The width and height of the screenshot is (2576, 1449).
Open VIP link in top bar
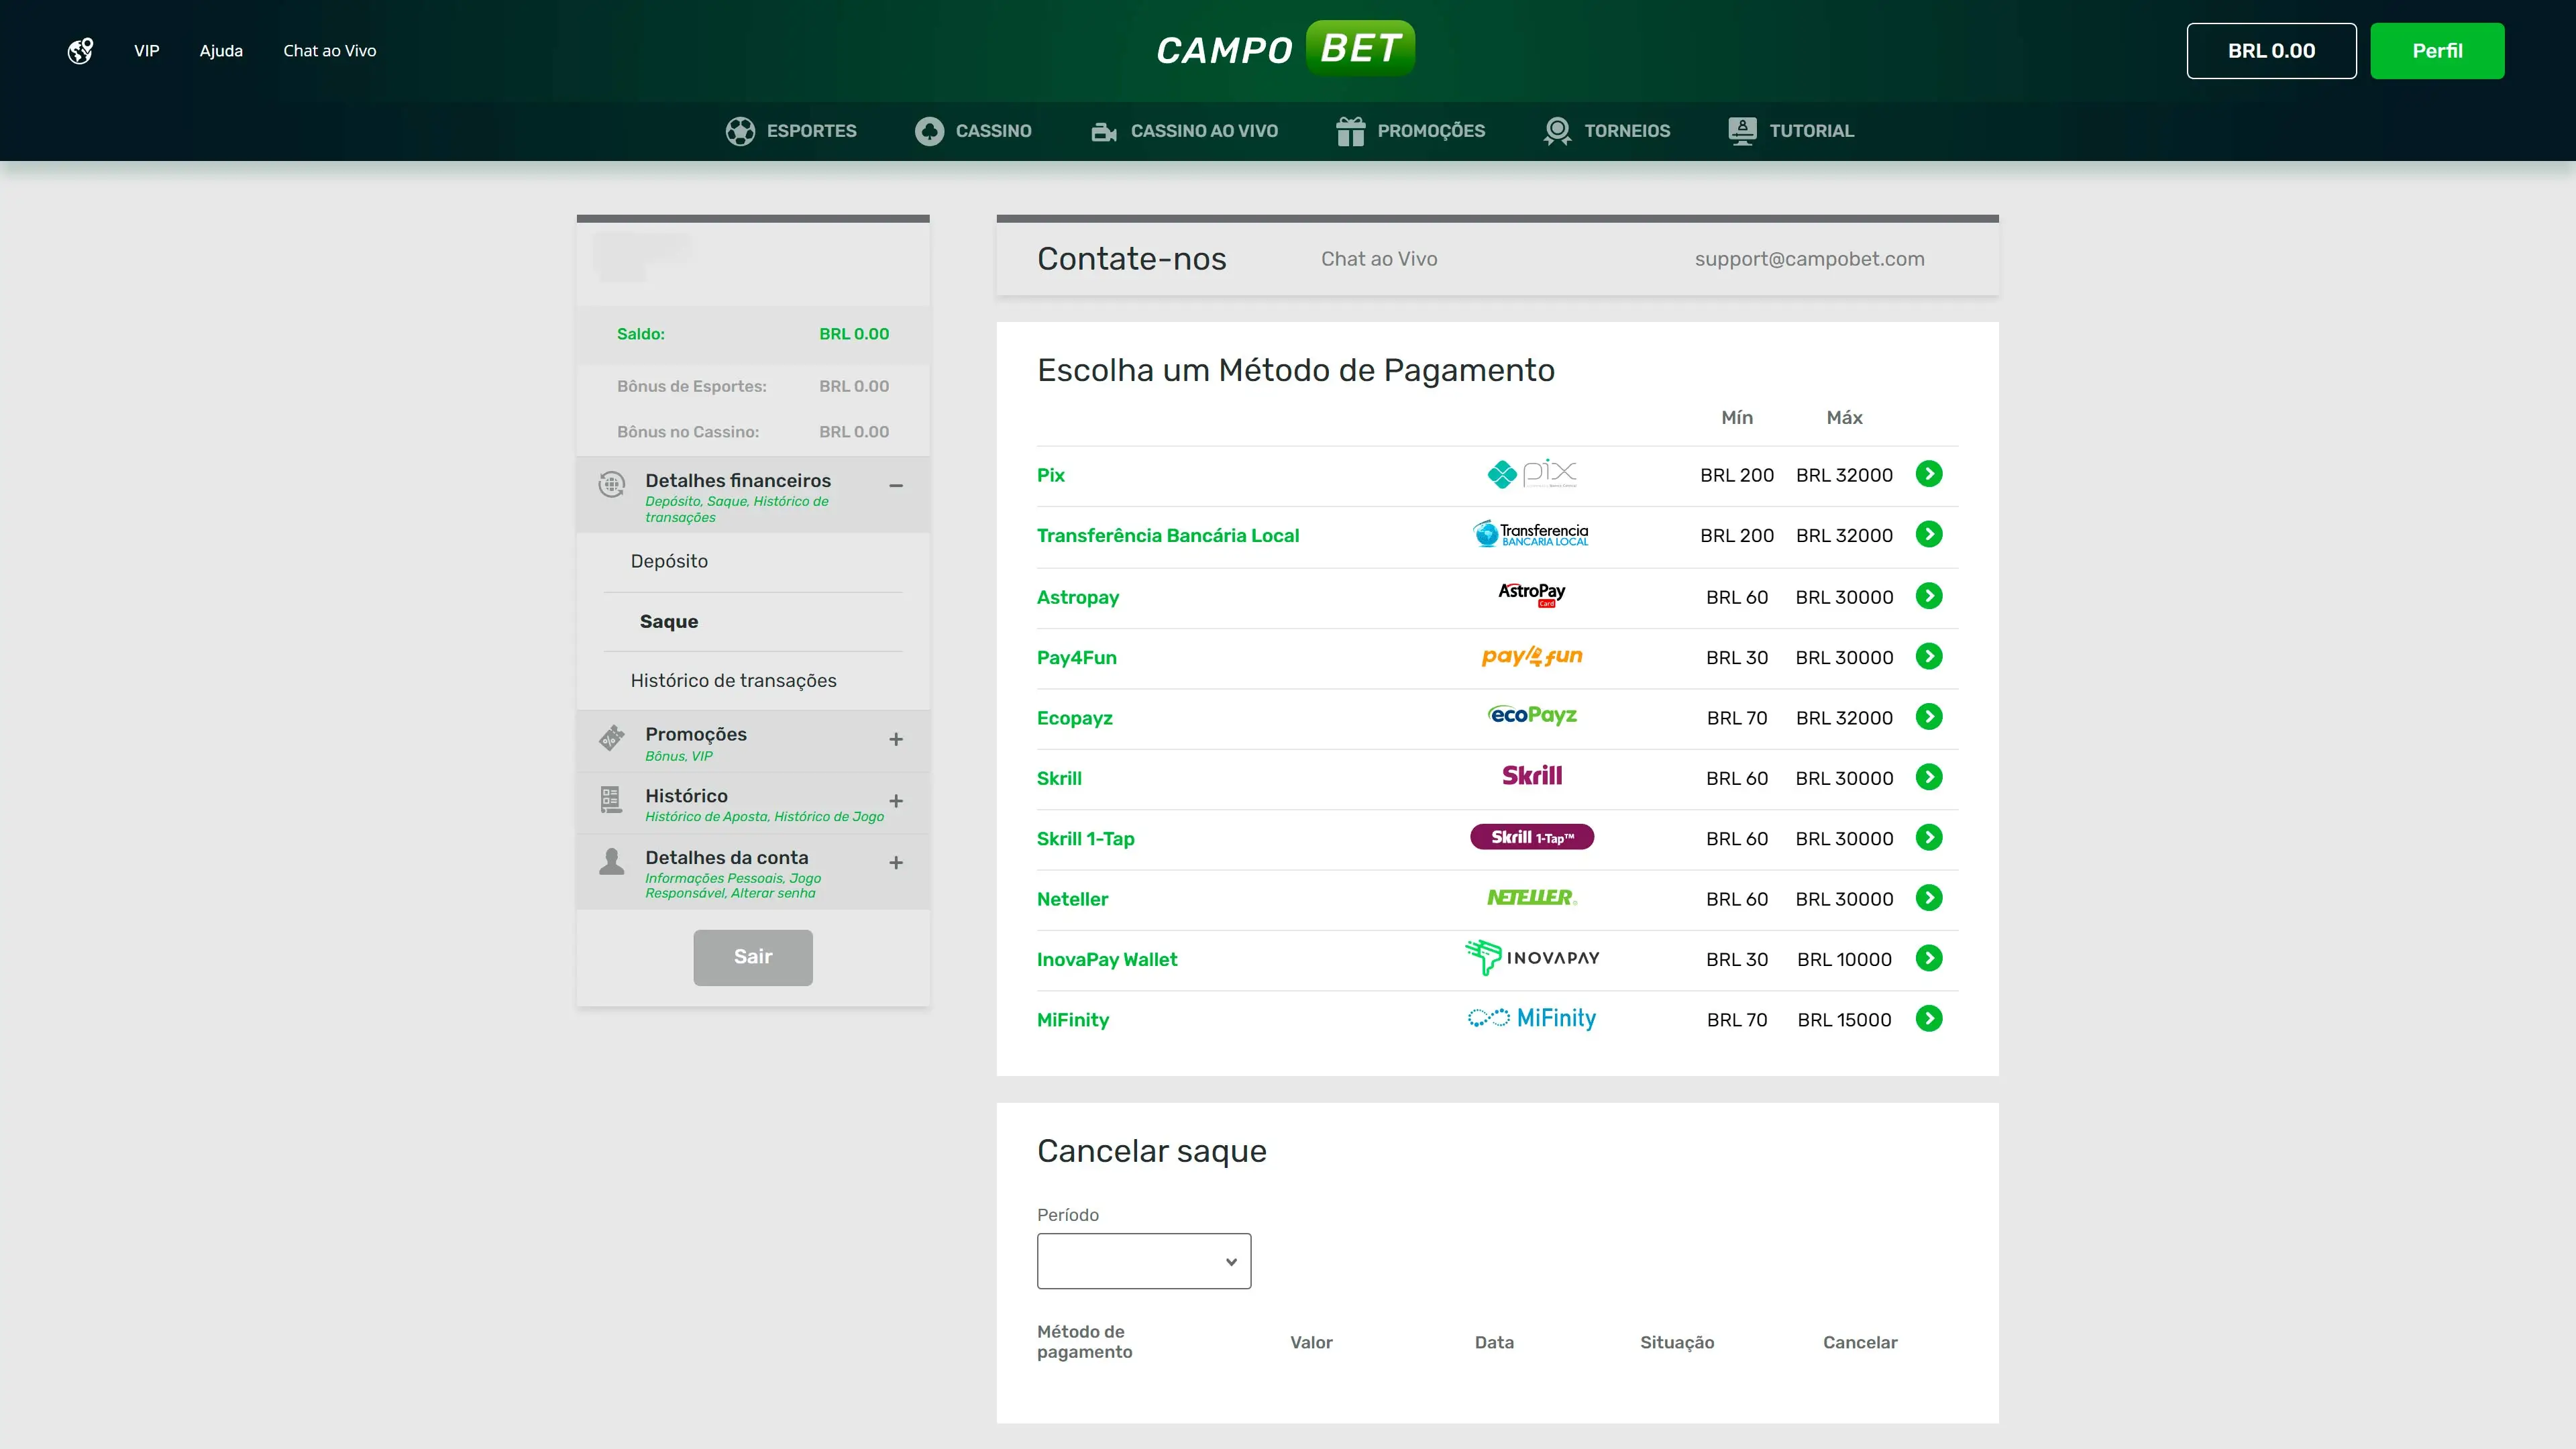(x=147, y=51)
